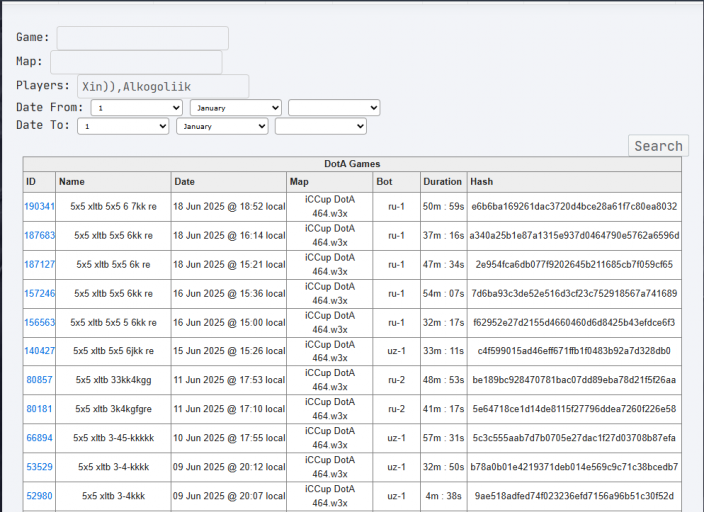Image resolution: width=704 pixels, height=512 pixels.
Task: Click hash starting with be189bc92847
Action: point(574,380)
